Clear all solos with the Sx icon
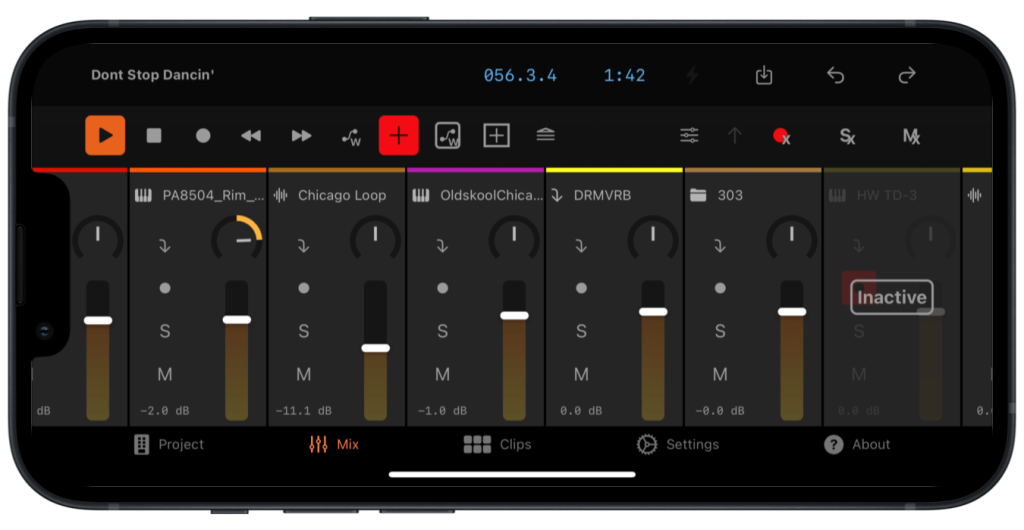Screen dimensions: 1024x530 point(847,136)
